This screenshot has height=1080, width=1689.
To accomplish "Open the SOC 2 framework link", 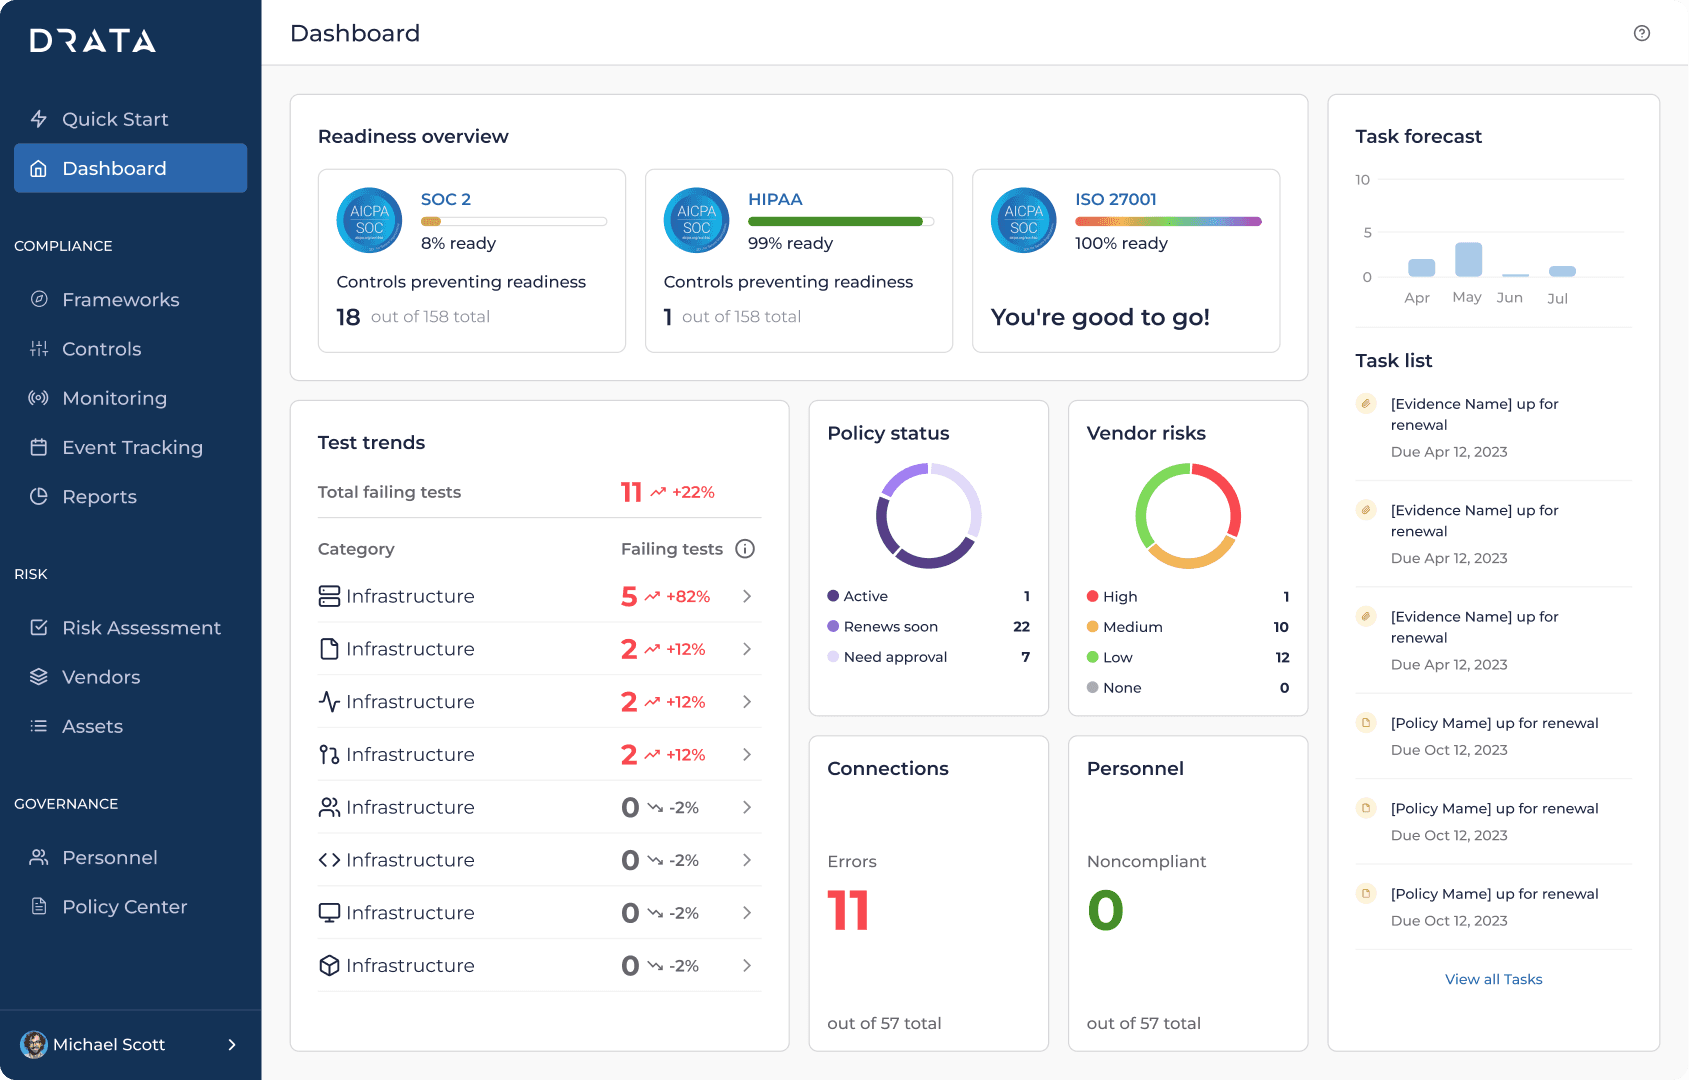I will coord(446,199).
